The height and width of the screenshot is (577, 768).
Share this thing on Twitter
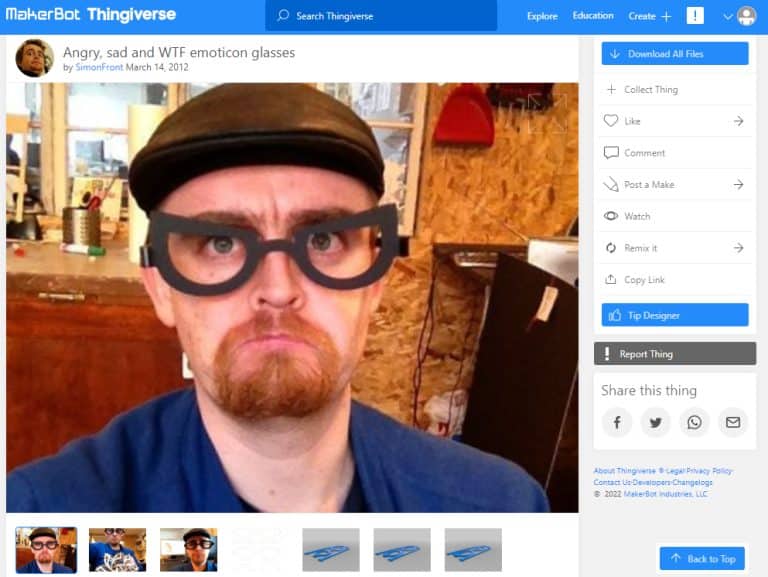pyautogui.click(x=655, y=422)
